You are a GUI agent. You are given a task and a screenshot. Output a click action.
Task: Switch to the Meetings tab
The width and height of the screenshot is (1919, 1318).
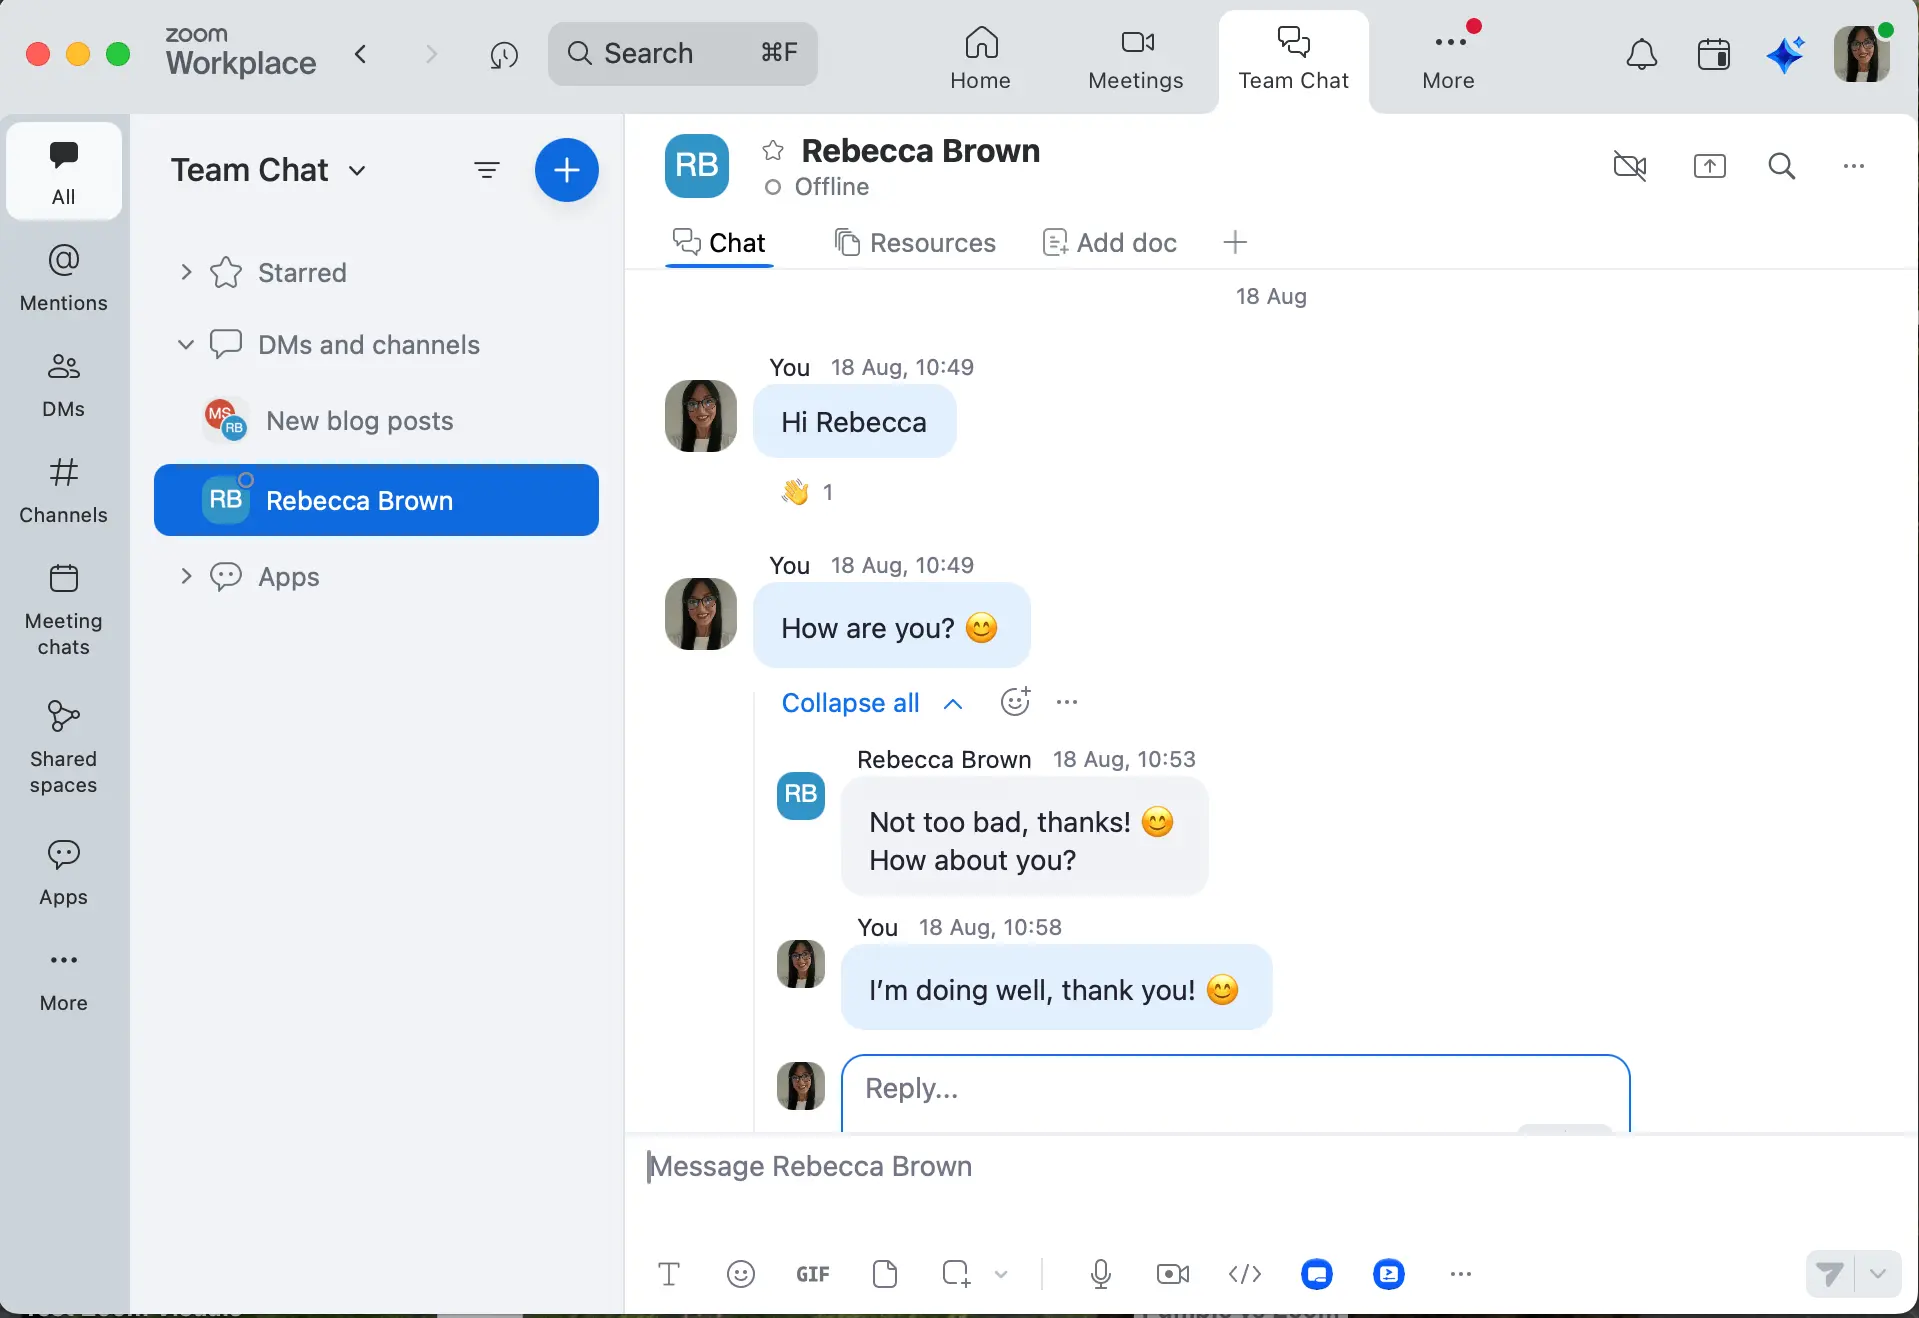[x=1135, y=59]
